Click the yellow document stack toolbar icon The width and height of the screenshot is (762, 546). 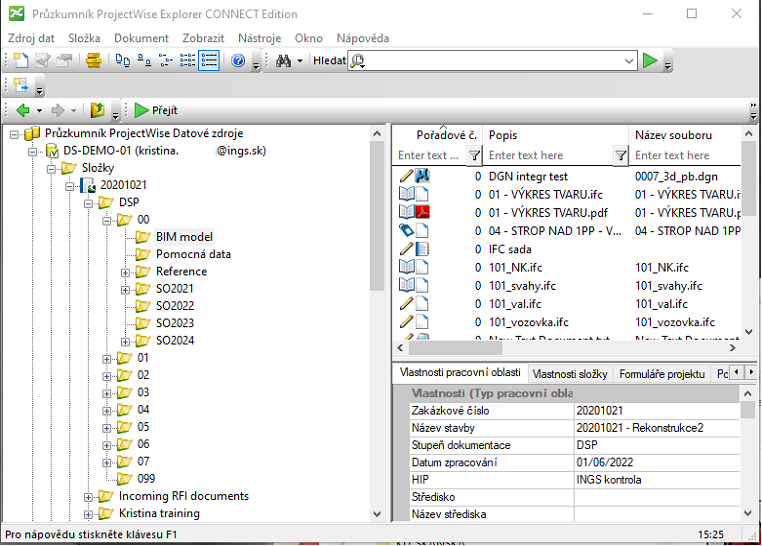(93, 61)
